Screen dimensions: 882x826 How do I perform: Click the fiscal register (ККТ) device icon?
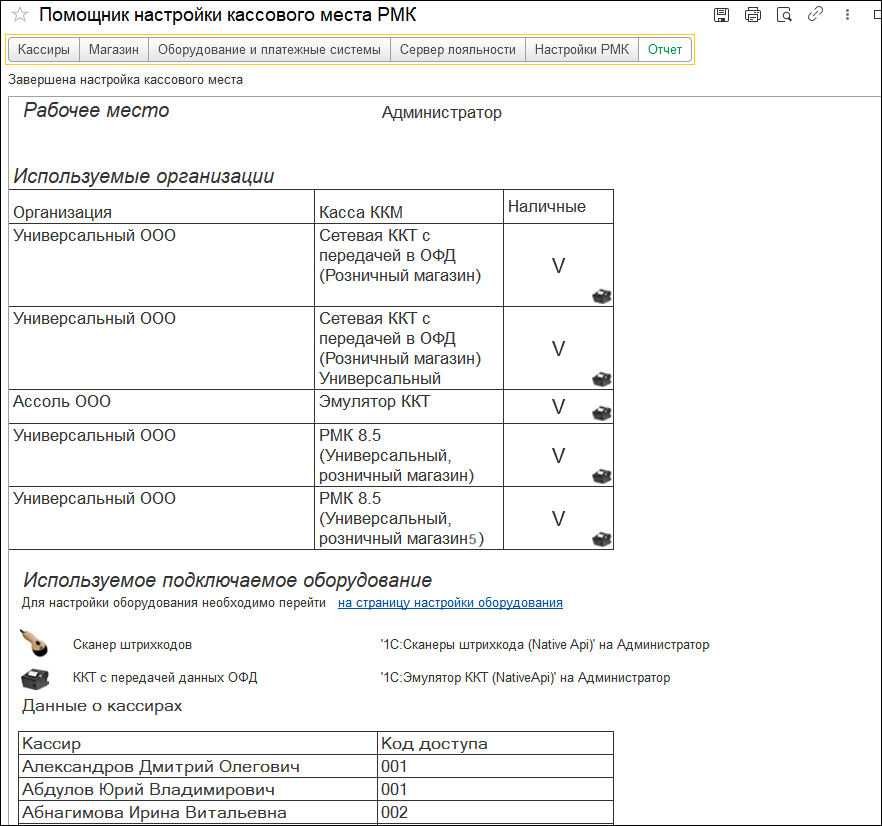click(35, 678)
